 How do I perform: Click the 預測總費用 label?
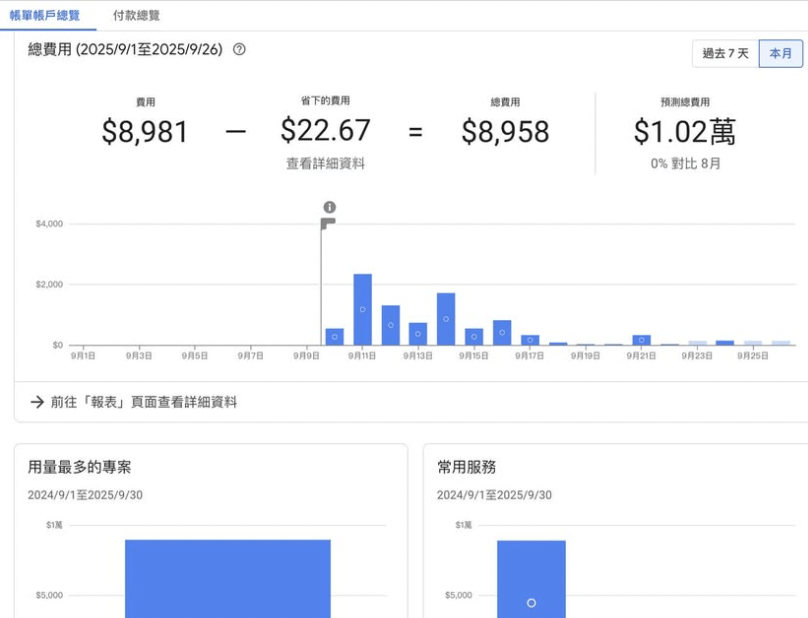coord(685,102)
